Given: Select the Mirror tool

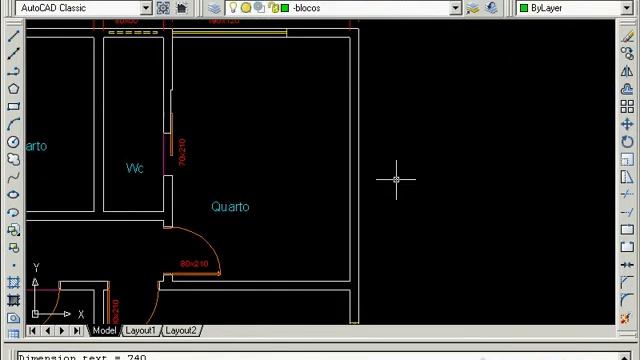Looking at the screenshot, I should pos(627,71).
